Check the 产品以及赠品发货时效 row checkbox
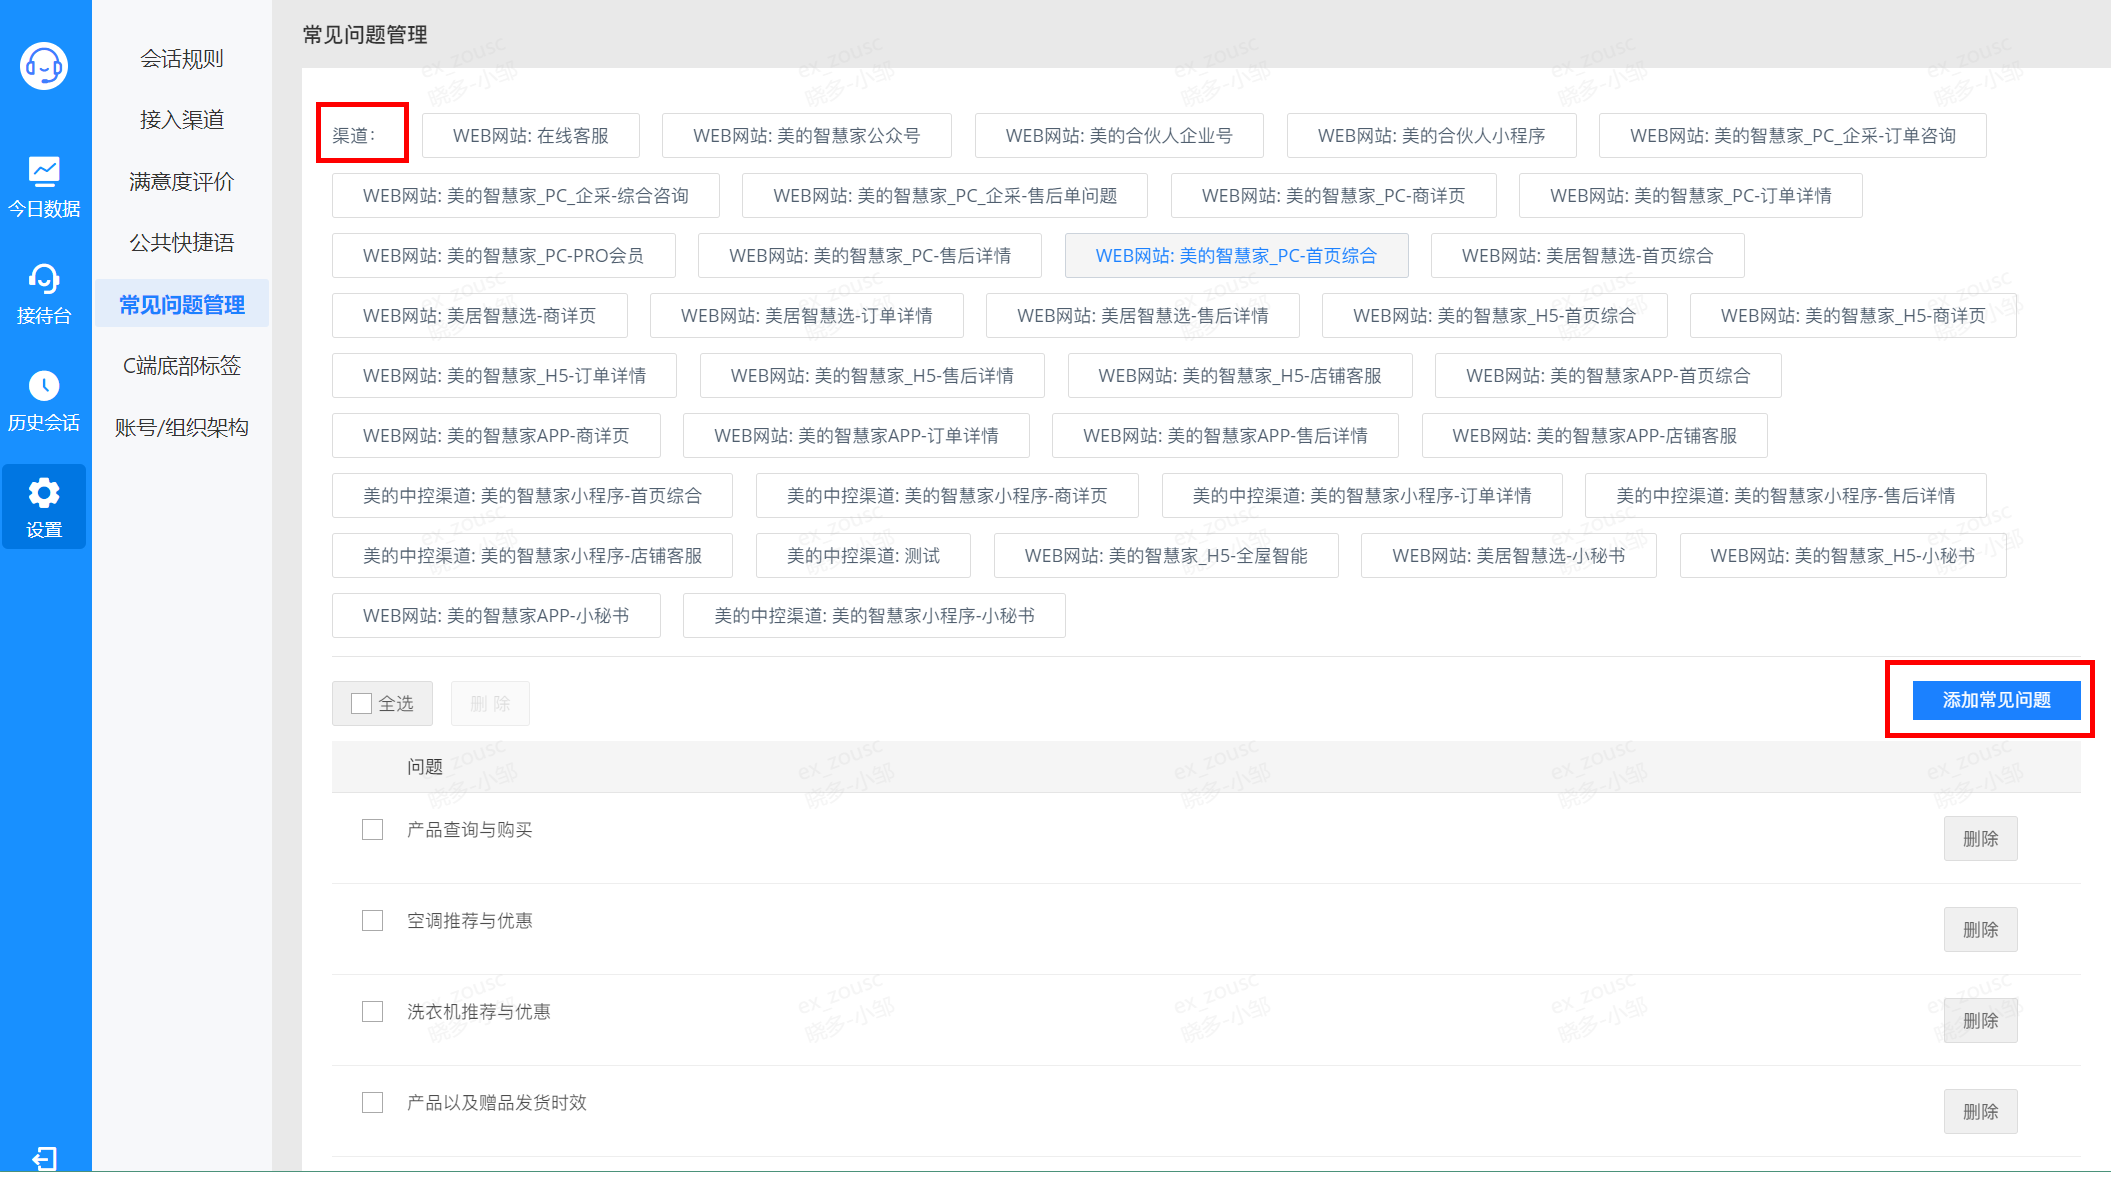This screenshot has height=1180, width=2111. pos(373,1103)
